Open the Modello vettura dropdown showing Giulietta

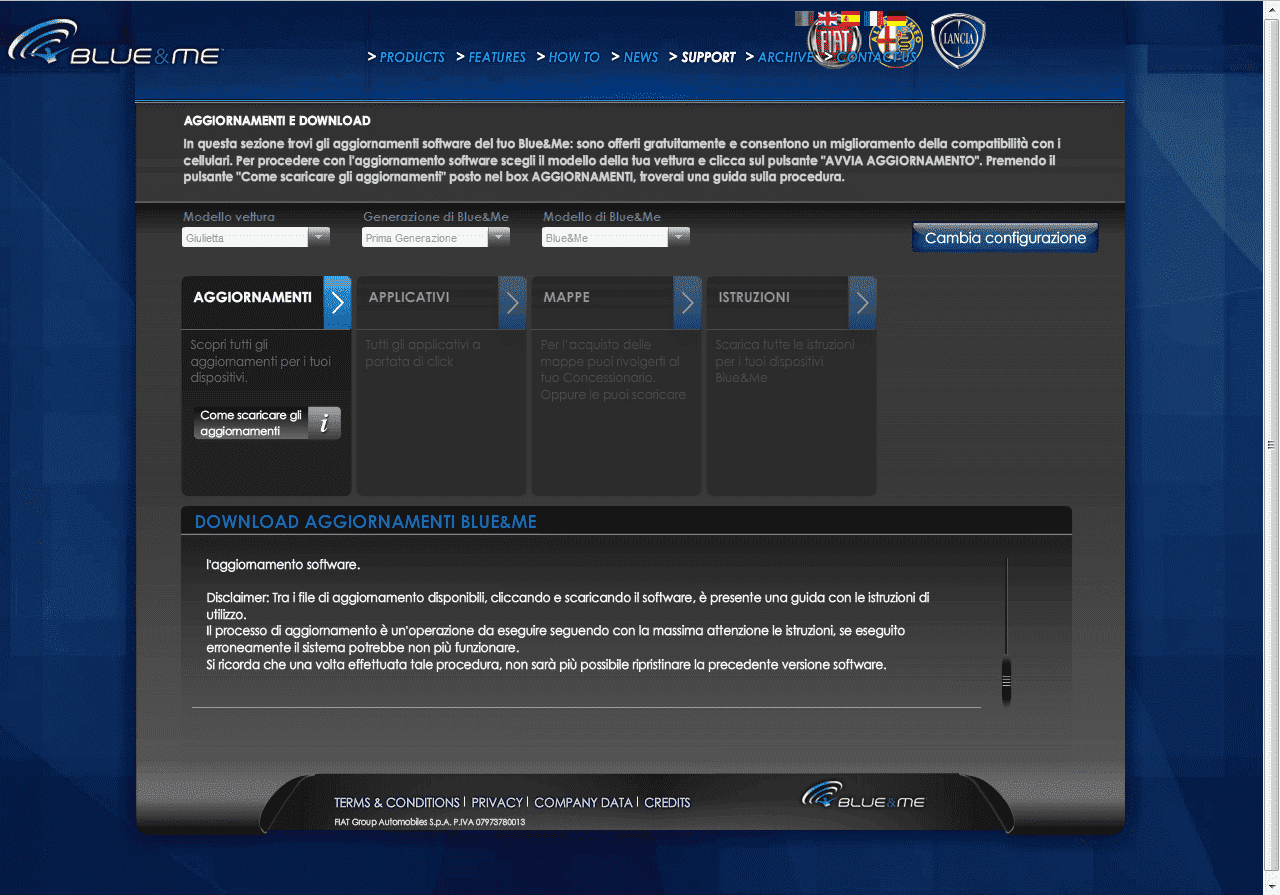(256, 237)
